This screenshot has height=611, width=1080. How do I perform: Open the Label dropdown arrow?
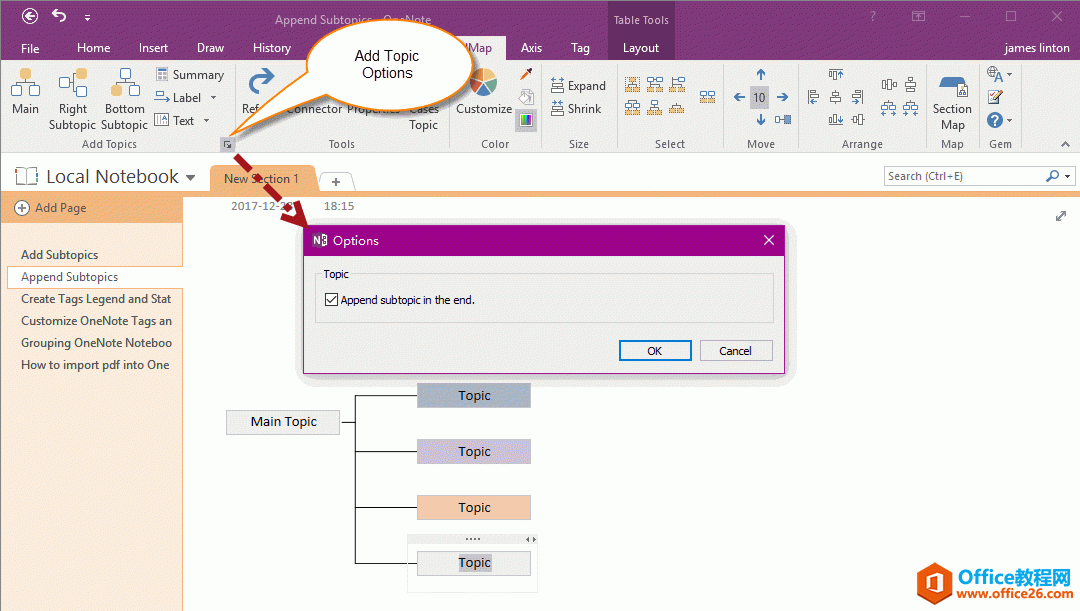click(213, 98)
